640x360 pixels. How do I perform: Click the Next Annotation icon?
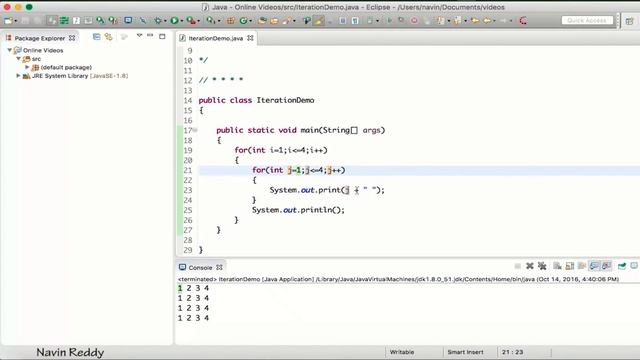point(440,20)
